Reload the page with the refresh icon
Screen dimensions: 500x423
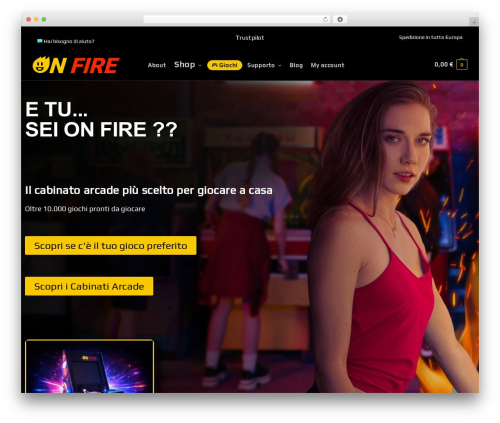pyautogui.click(x=325, y=19)
